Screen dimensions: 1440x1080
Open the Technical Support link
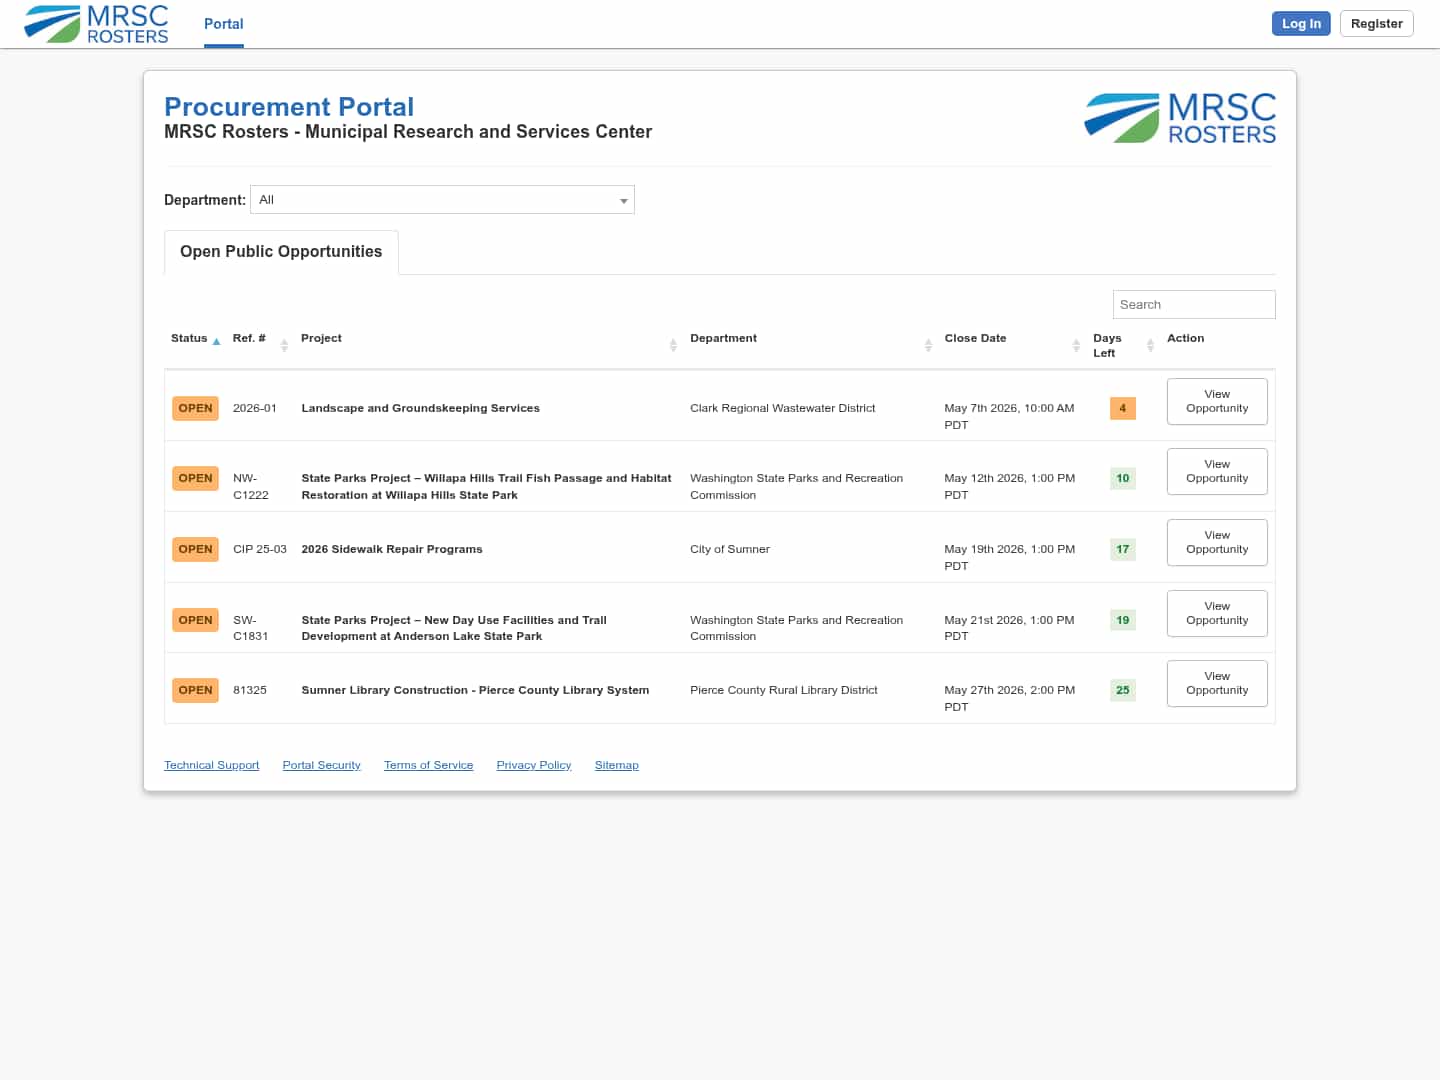[x=212, y=766]
